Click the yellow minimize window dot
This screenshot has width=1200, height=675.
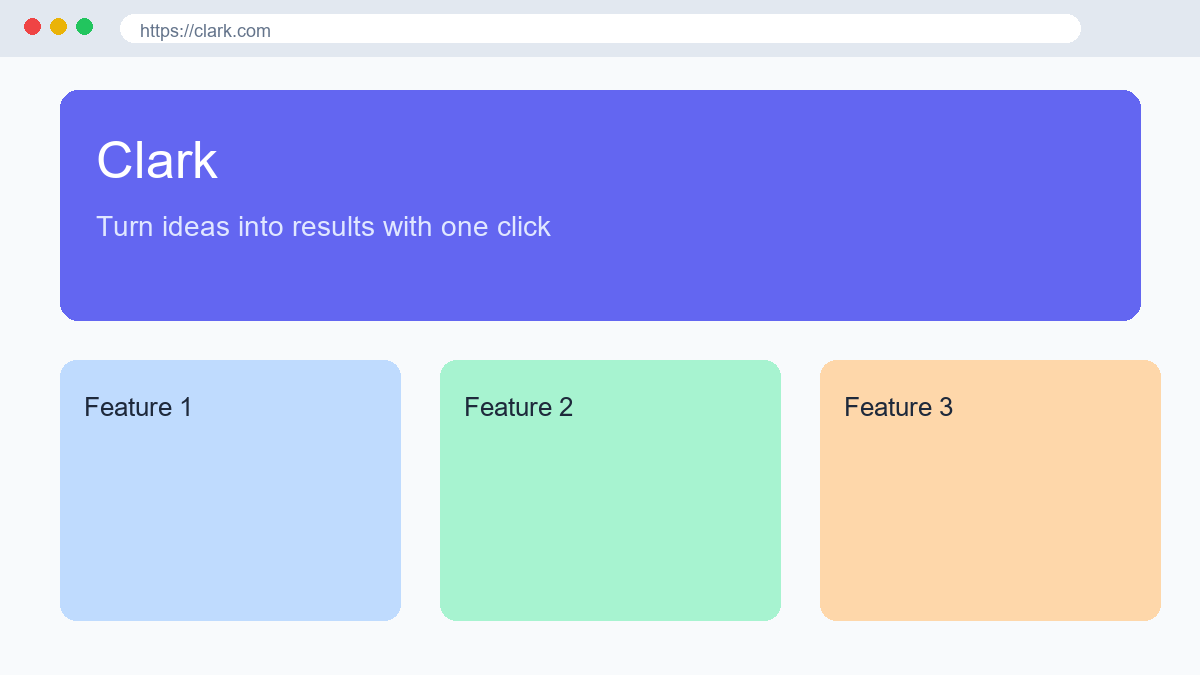coord(58,27)
